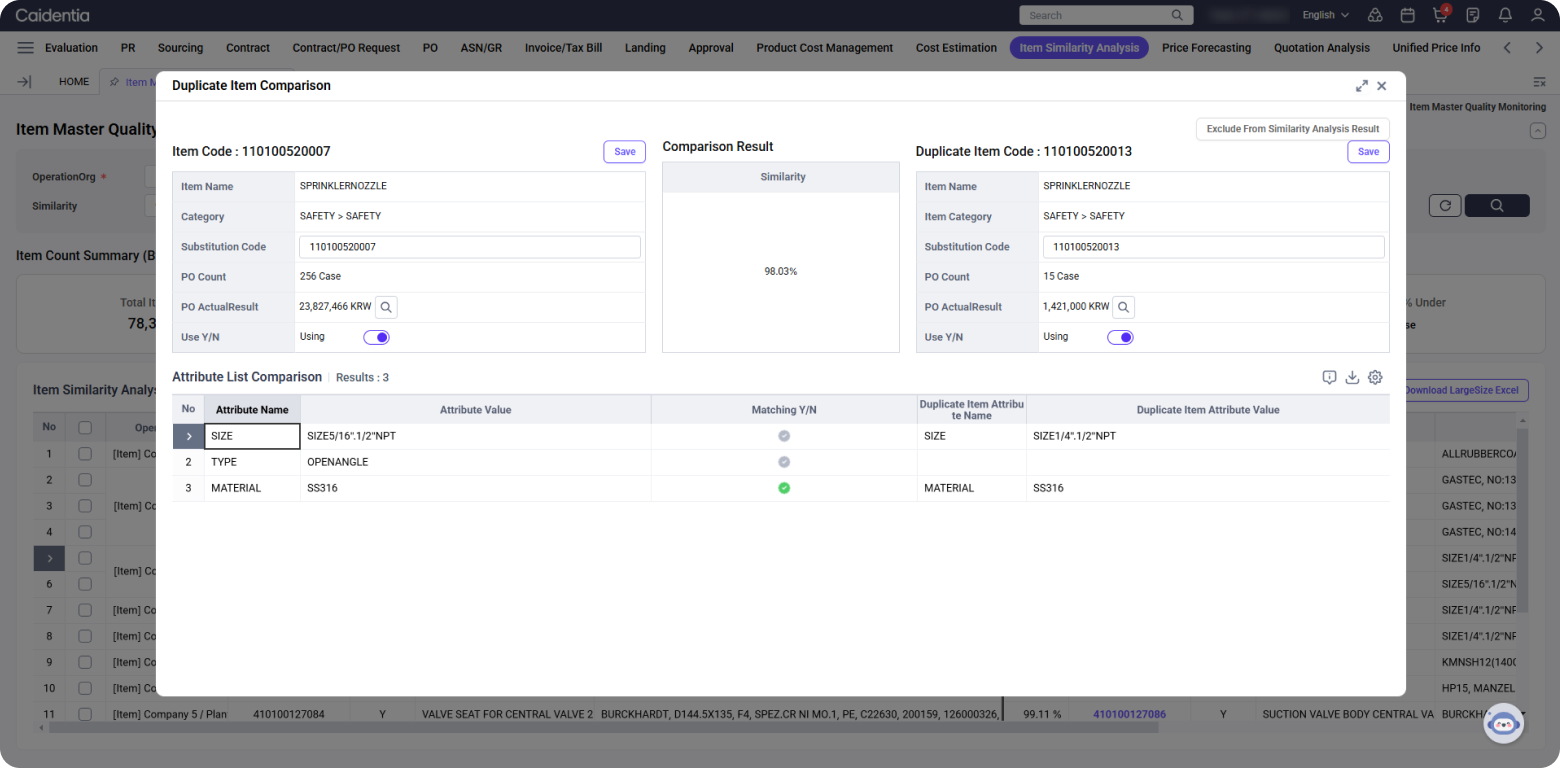Expand the SIZE row arrow in attribute table
This screenshot has height=768, width=1560.
[x=188, y=436]
